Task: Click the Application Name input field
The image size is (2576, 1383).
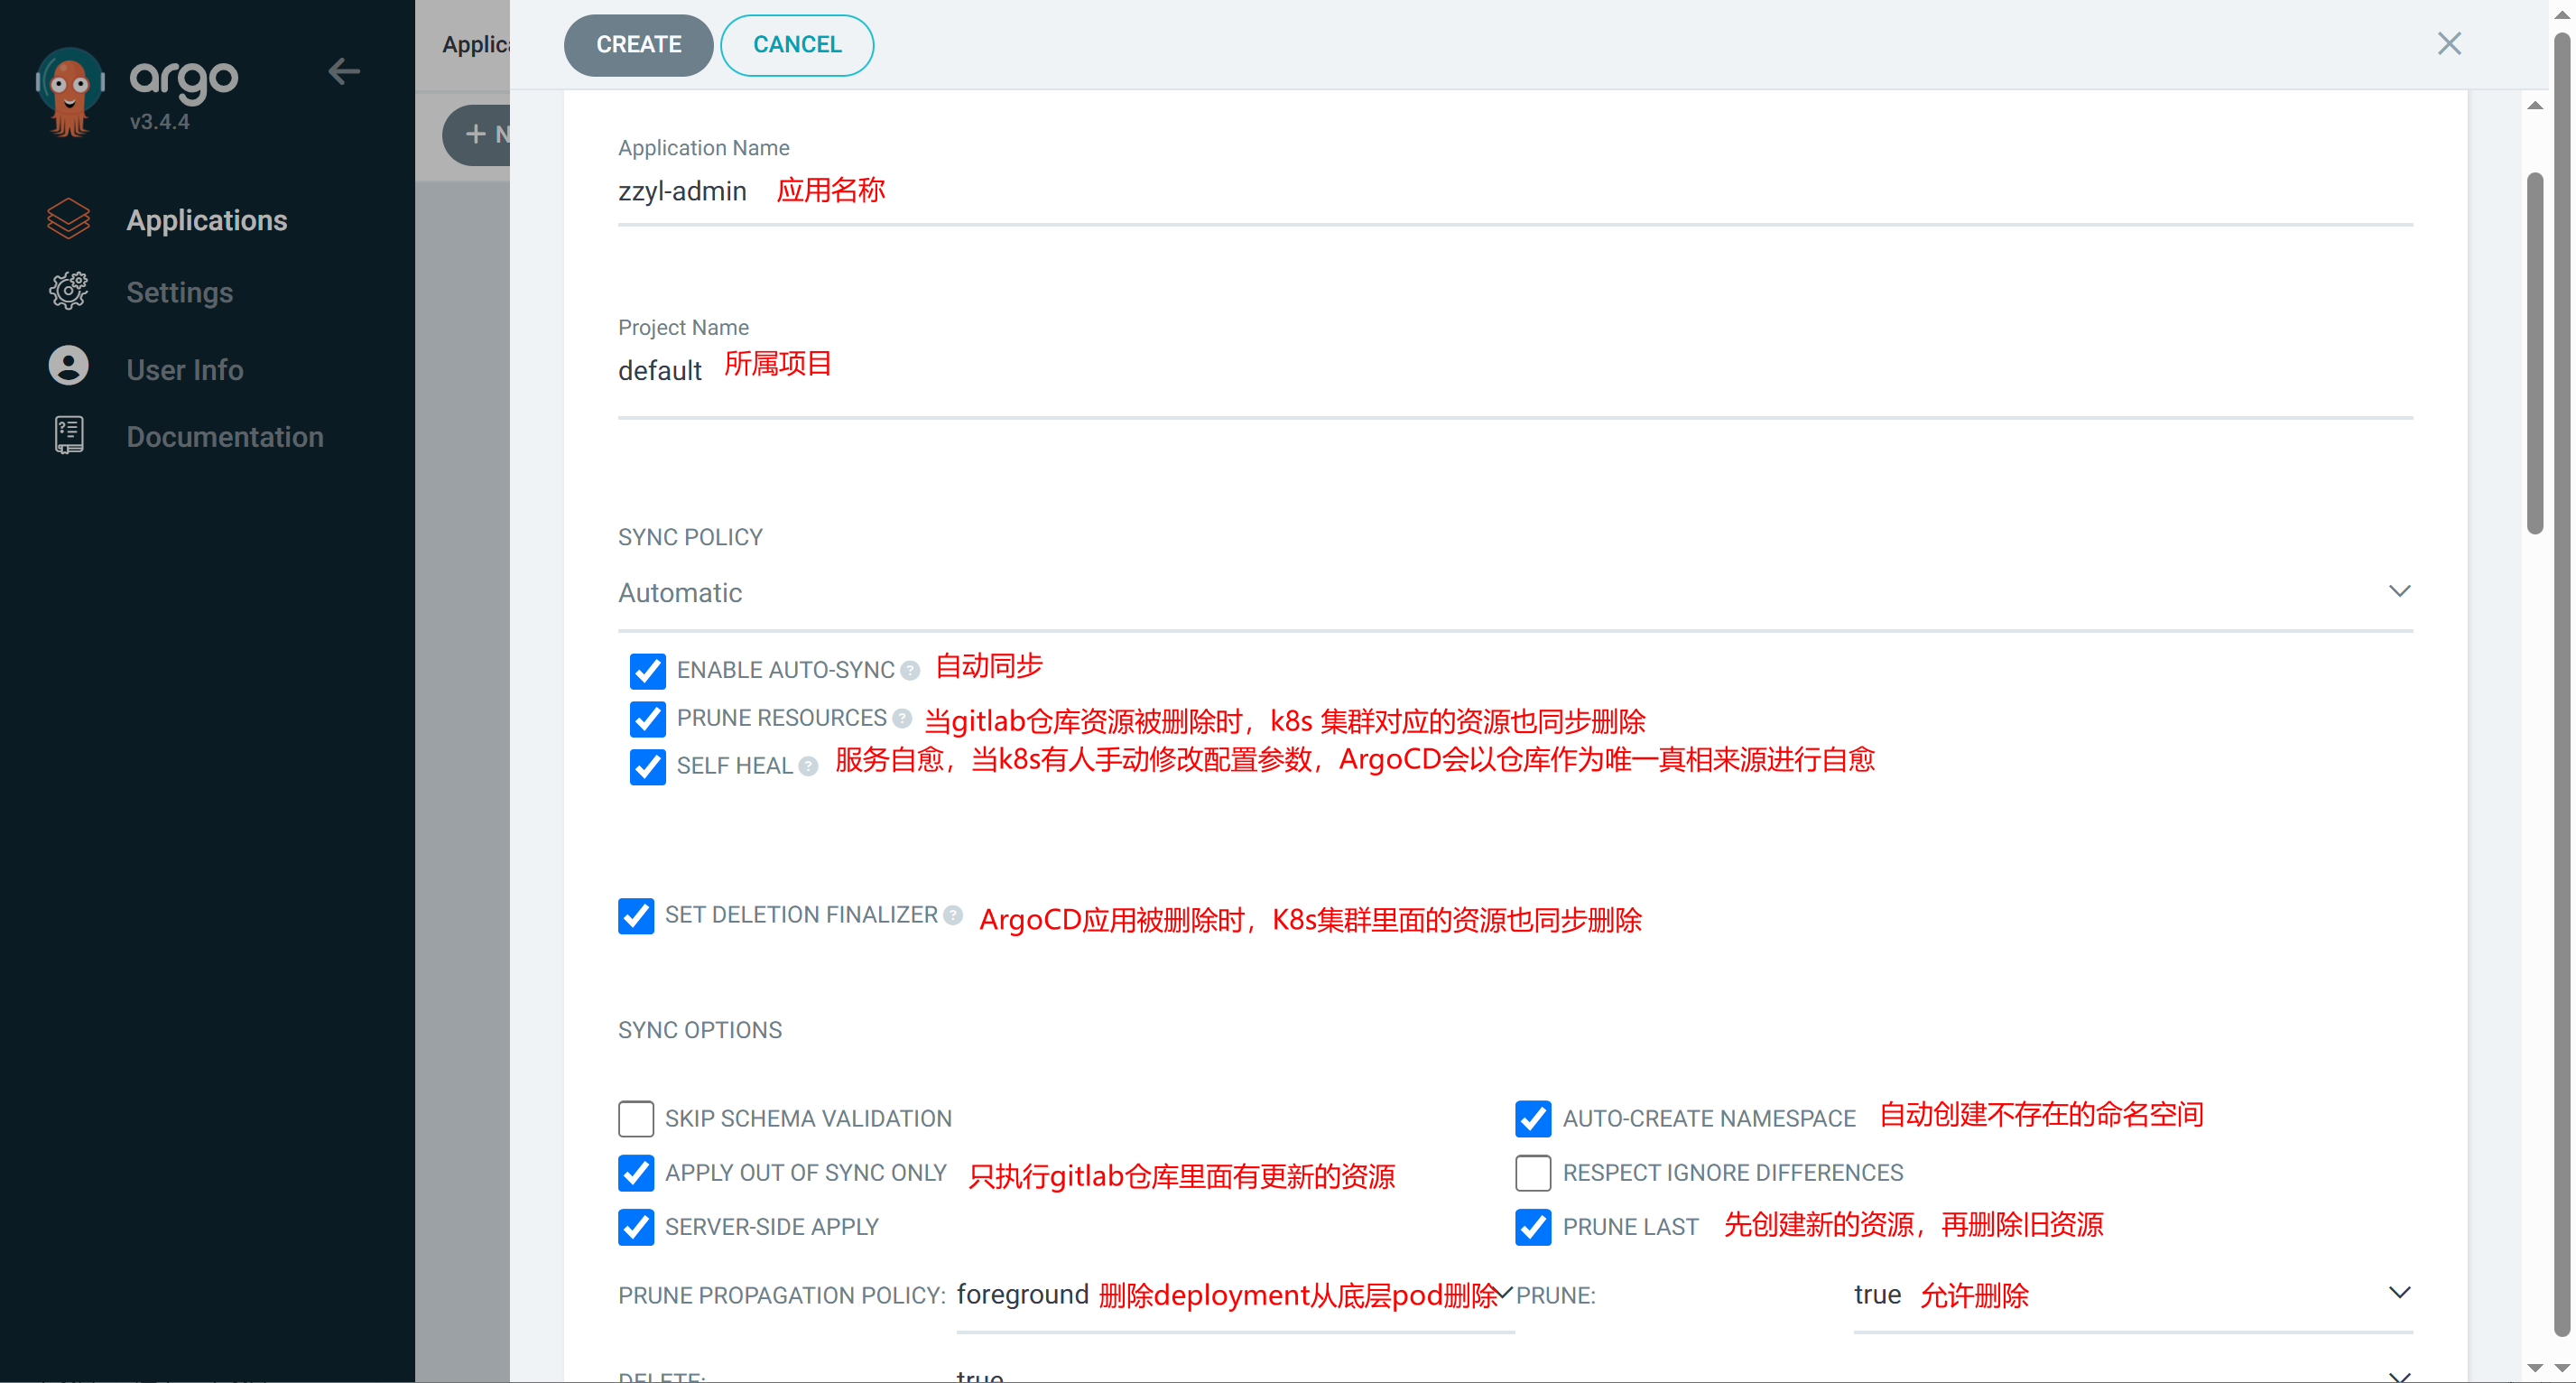Action: coord(1515,192)
